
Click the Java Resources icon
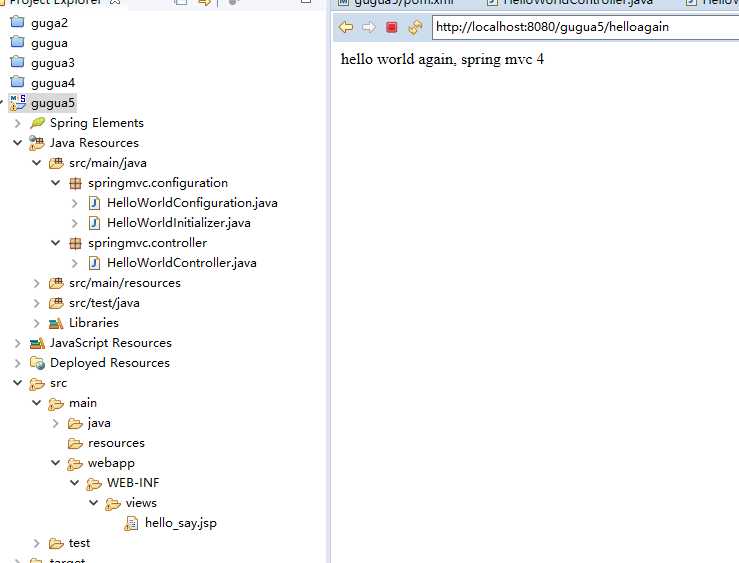click(x=37, y=143)
